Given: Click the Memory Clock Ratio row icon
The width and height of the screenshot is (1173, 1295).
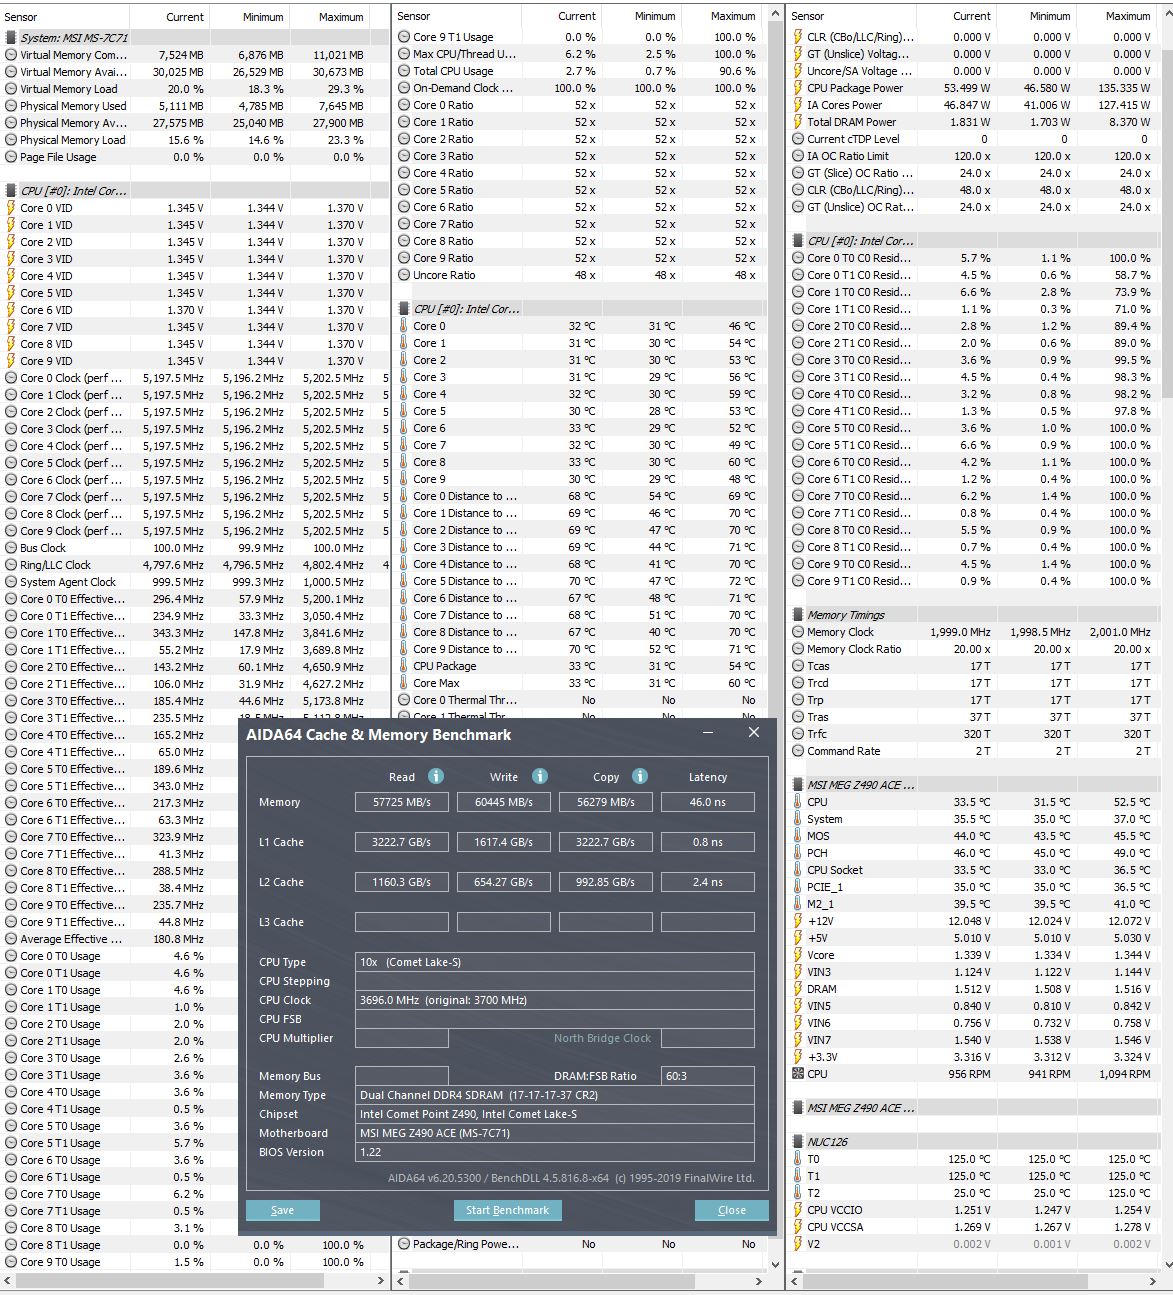Looking at the screenshot, I should pyautogui.click(x=798, y=649).
